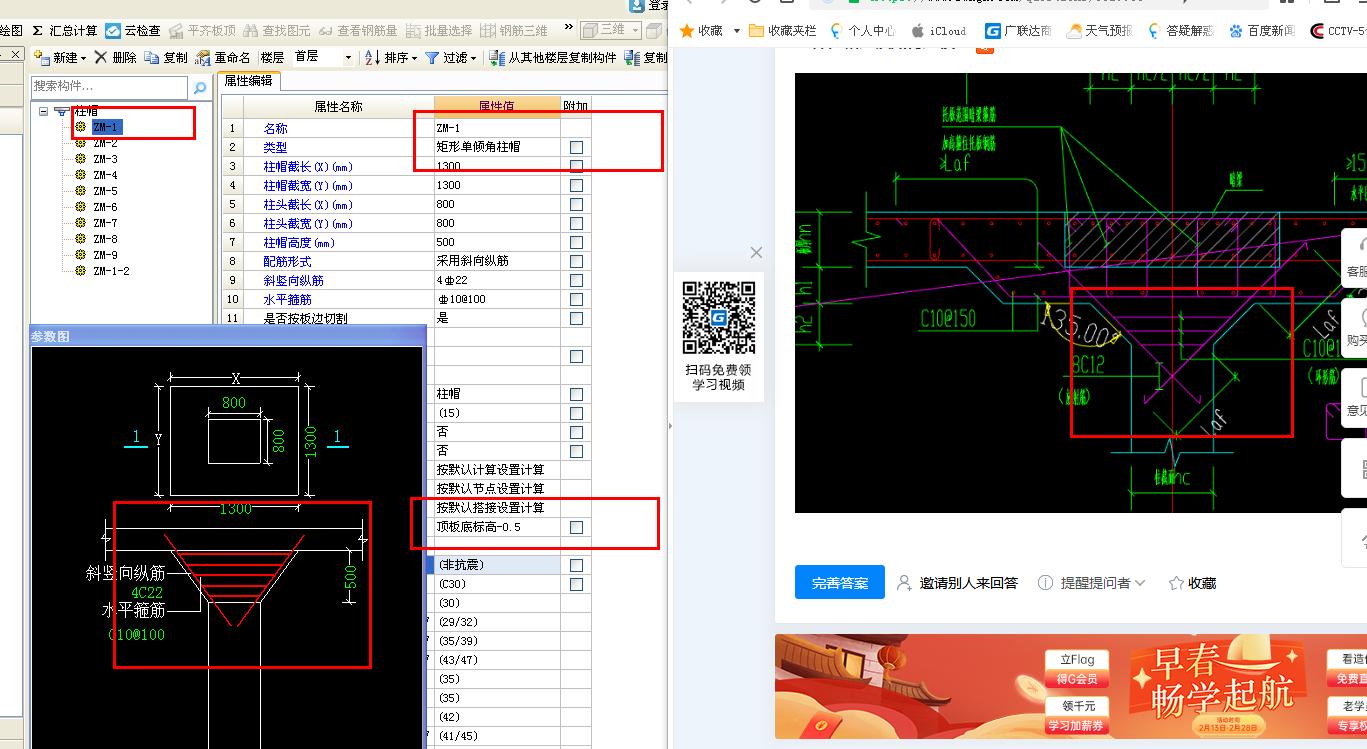The image size is (1367, 749).
Task: Collapse the 柱帽 tree node
Action: click(44, 111)
